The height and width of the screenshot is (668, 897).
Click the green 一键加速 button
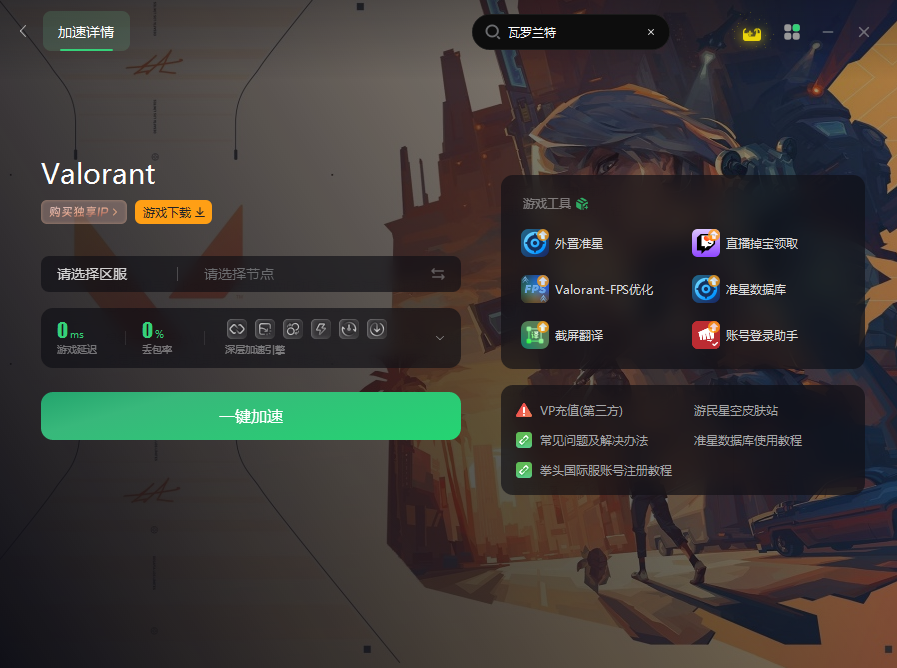click(251, 416)
